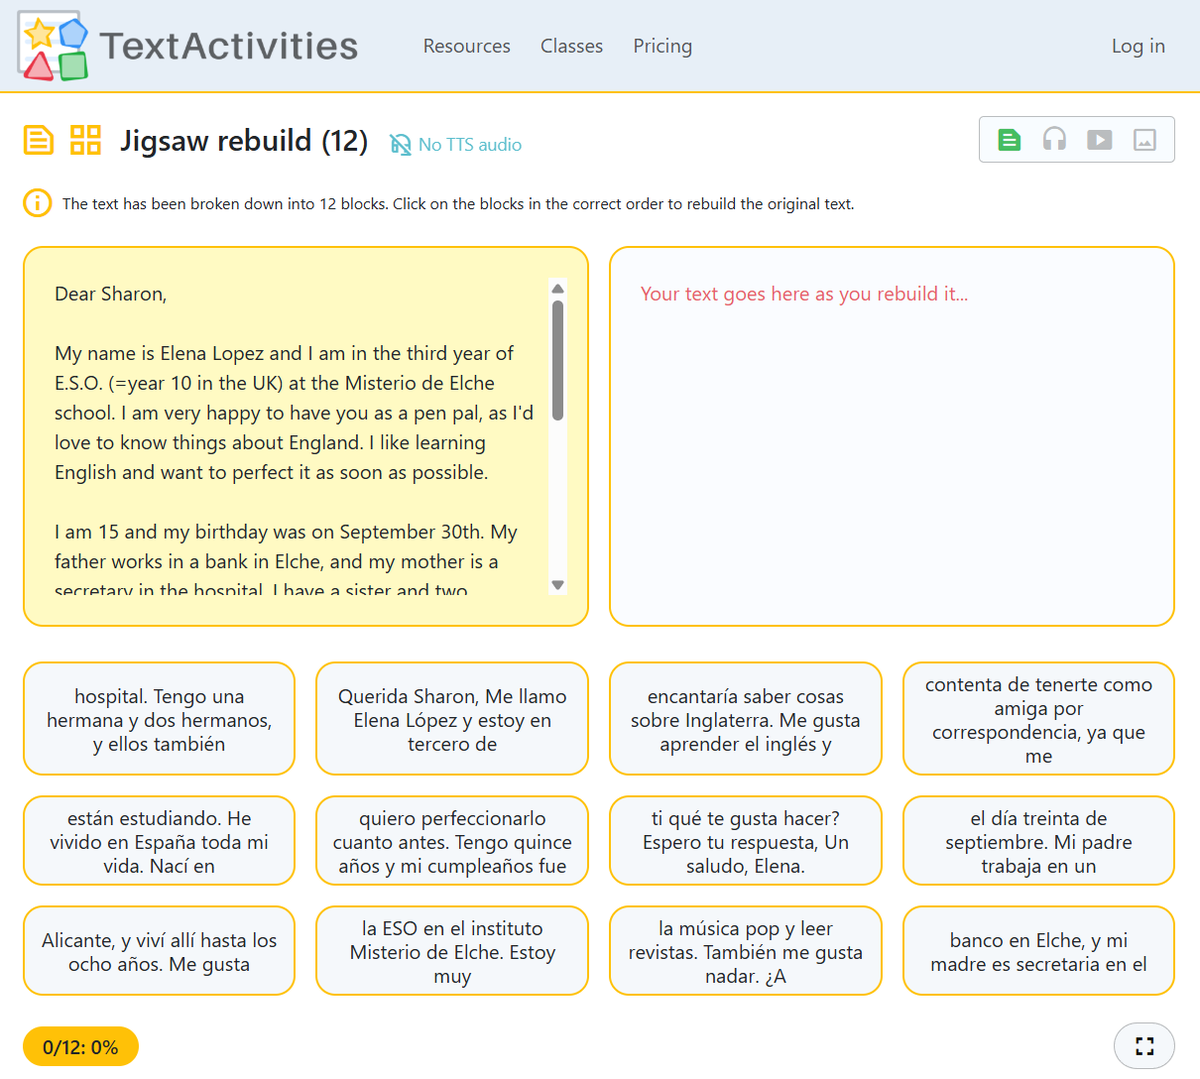Select the block "encantaría saber cosas sobre Inglaterra"
Viewport: 1200px width, 1079px height.
(x=745, y=719)
